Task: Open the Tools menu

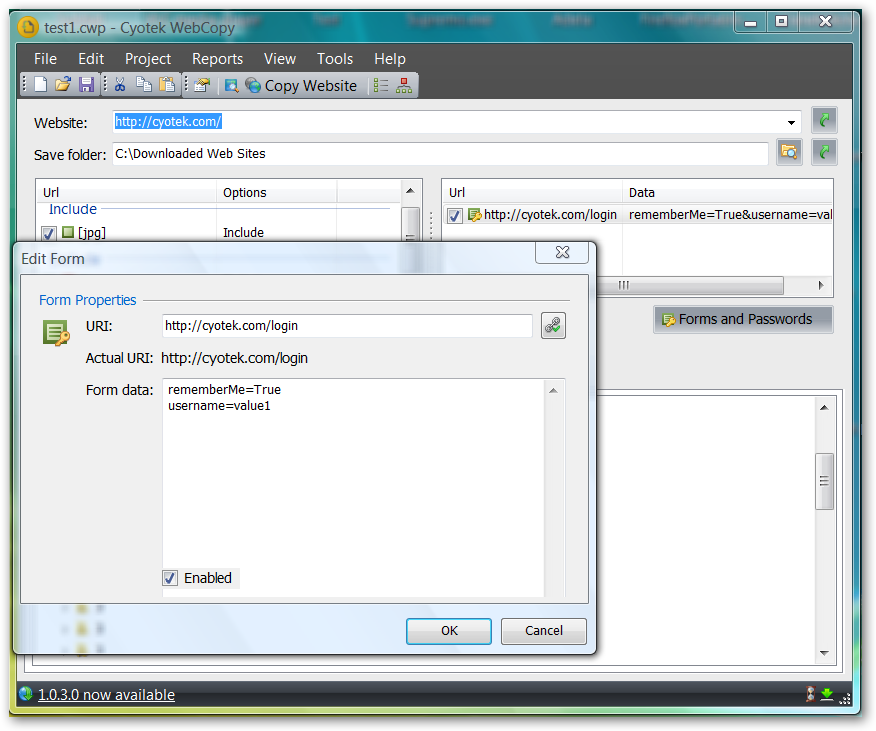Action: point(335,59)
